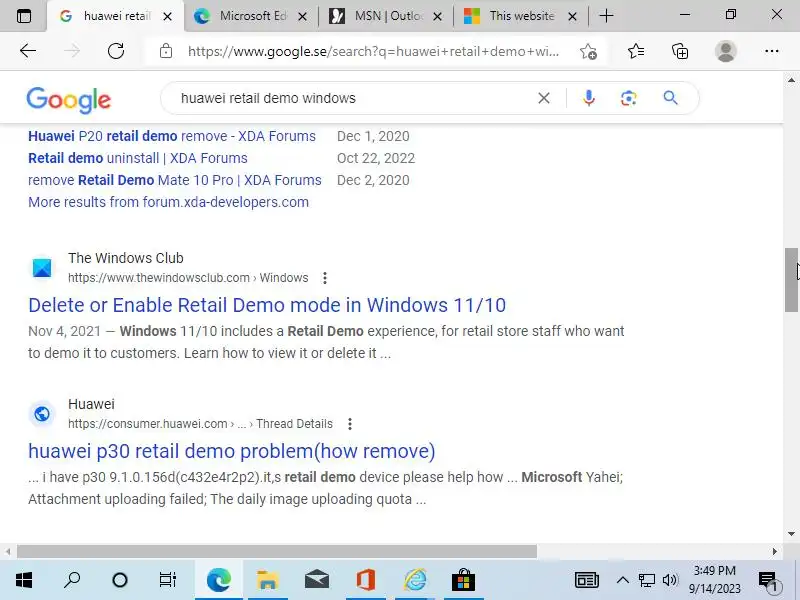Open Microsoft Store from taskbar
This screenshot has height=600, width=800.
click(x=463, y=580)
